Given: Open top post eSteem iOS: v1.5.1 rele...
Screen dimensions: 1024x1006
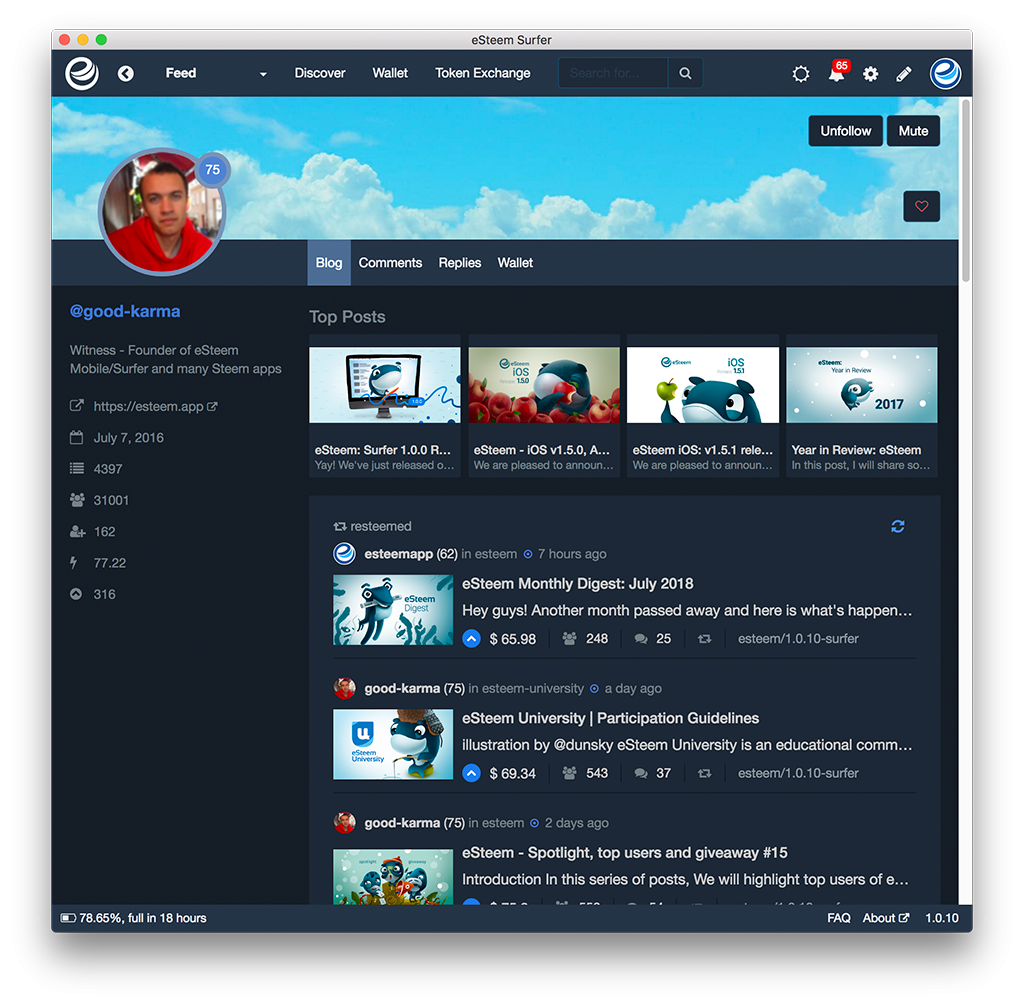Looking at the screenshot, I should [x=703, y=406].
